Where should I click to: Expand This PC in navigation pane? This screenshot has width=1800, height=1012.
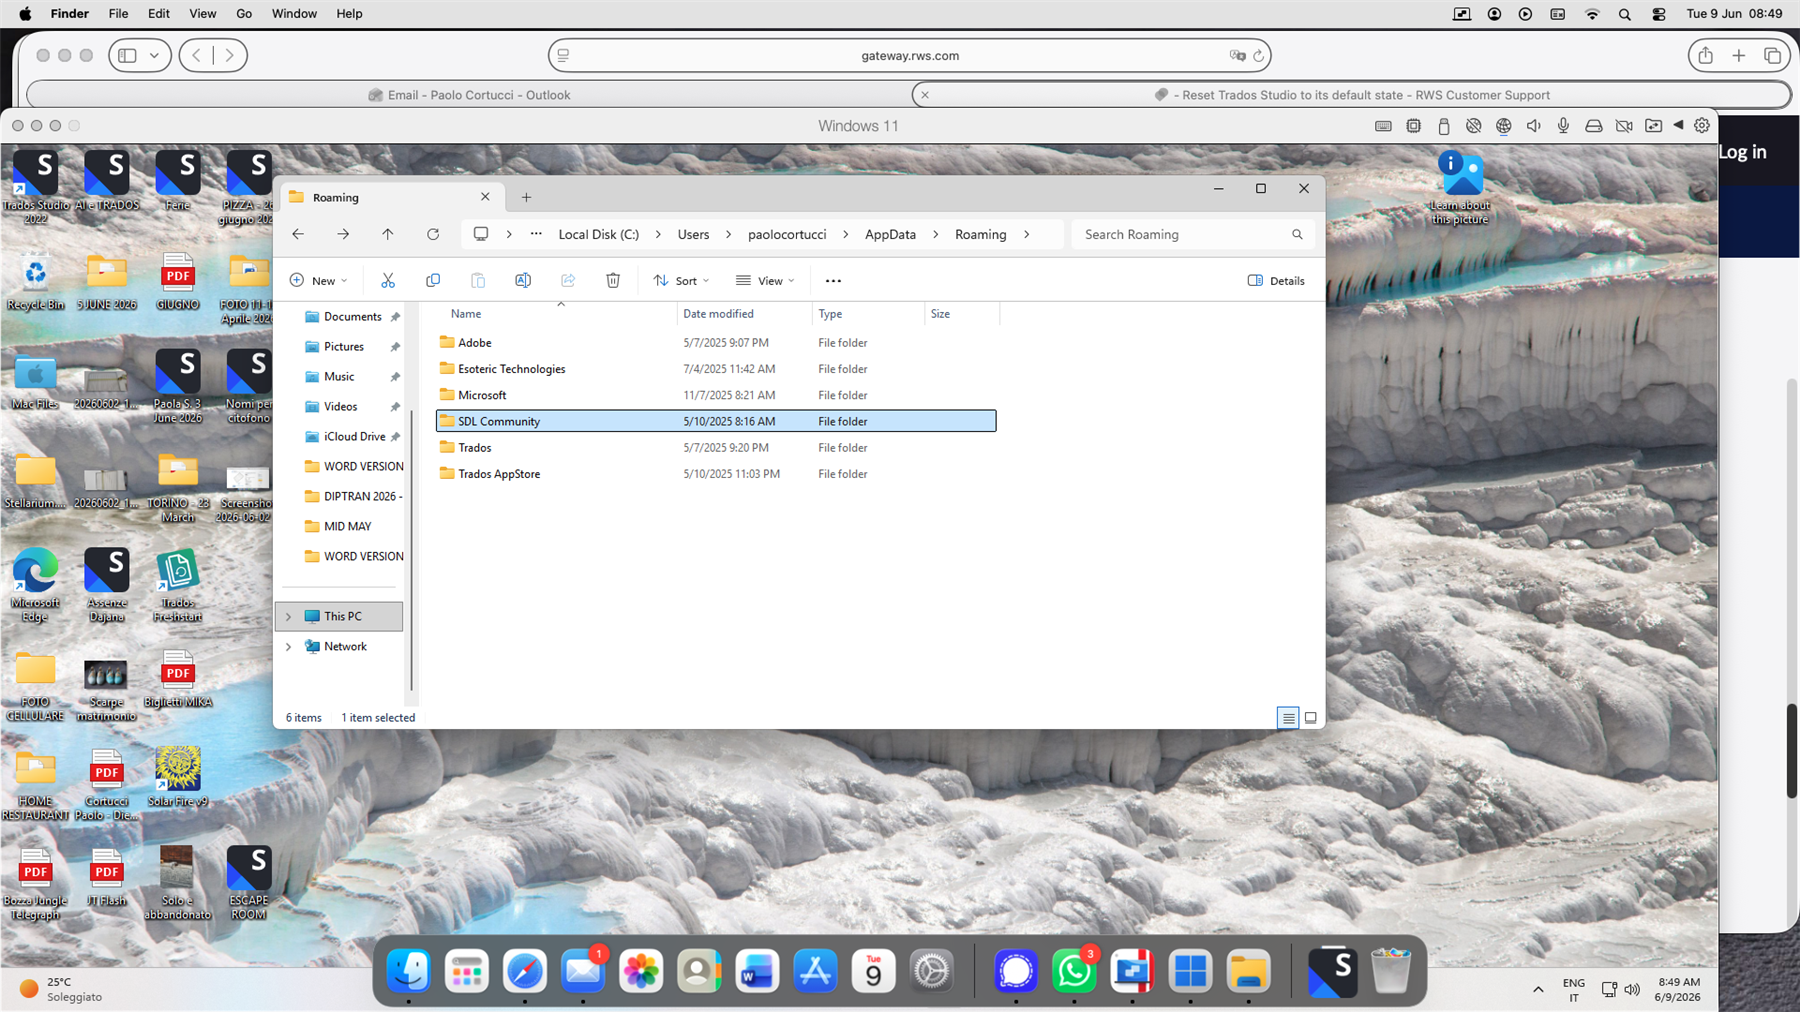(x=289, y=617)
